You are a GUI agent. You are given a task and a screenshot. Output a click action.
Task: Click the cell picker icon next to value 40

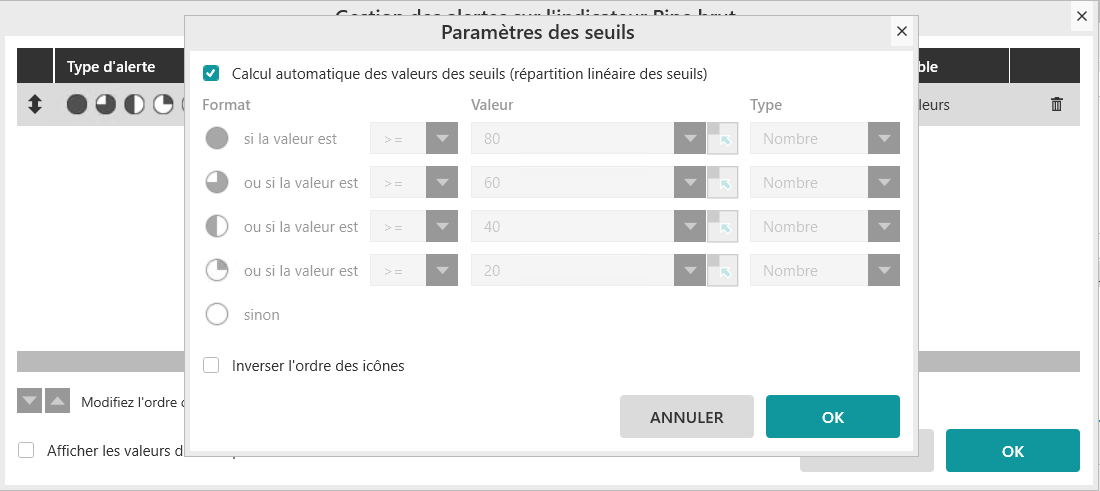pos(723,227)
